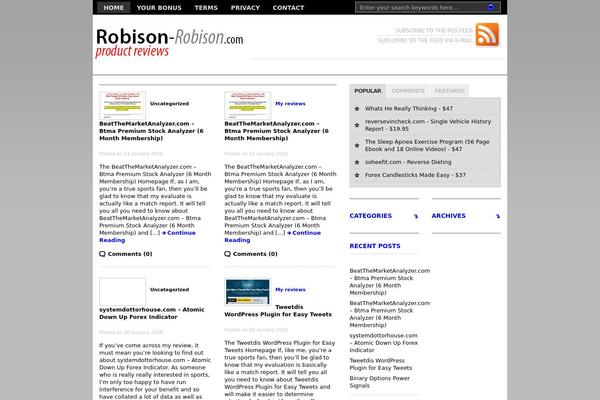The width and height of the screenshot is (600, 400).
Task: Click star icon beside Forex Candlesticks Made Easy
Action: [x=357, y=175]
